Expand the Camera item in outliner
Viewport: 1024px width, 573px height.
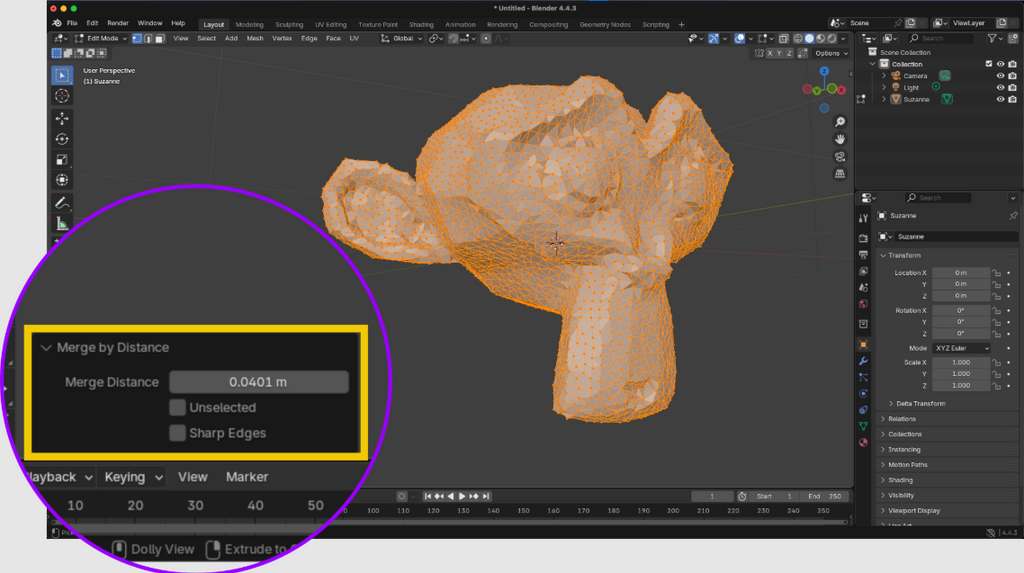point(884,76)
